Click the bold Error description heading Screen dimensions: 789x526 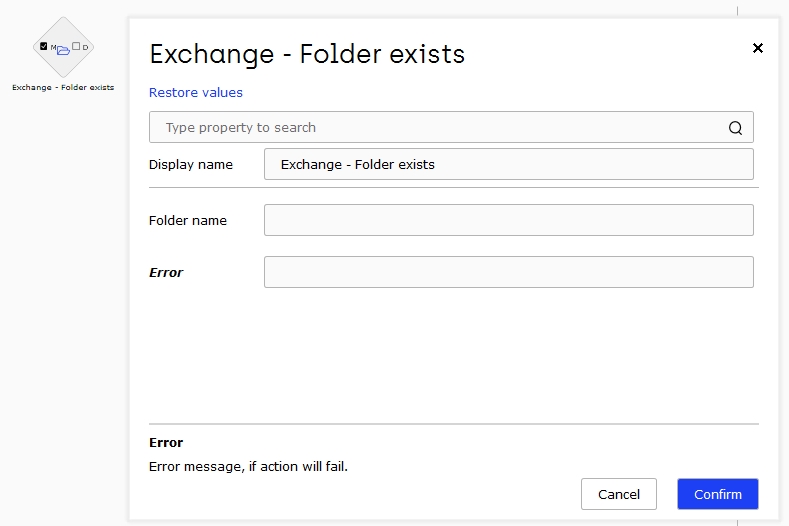[x=166, y=442]
